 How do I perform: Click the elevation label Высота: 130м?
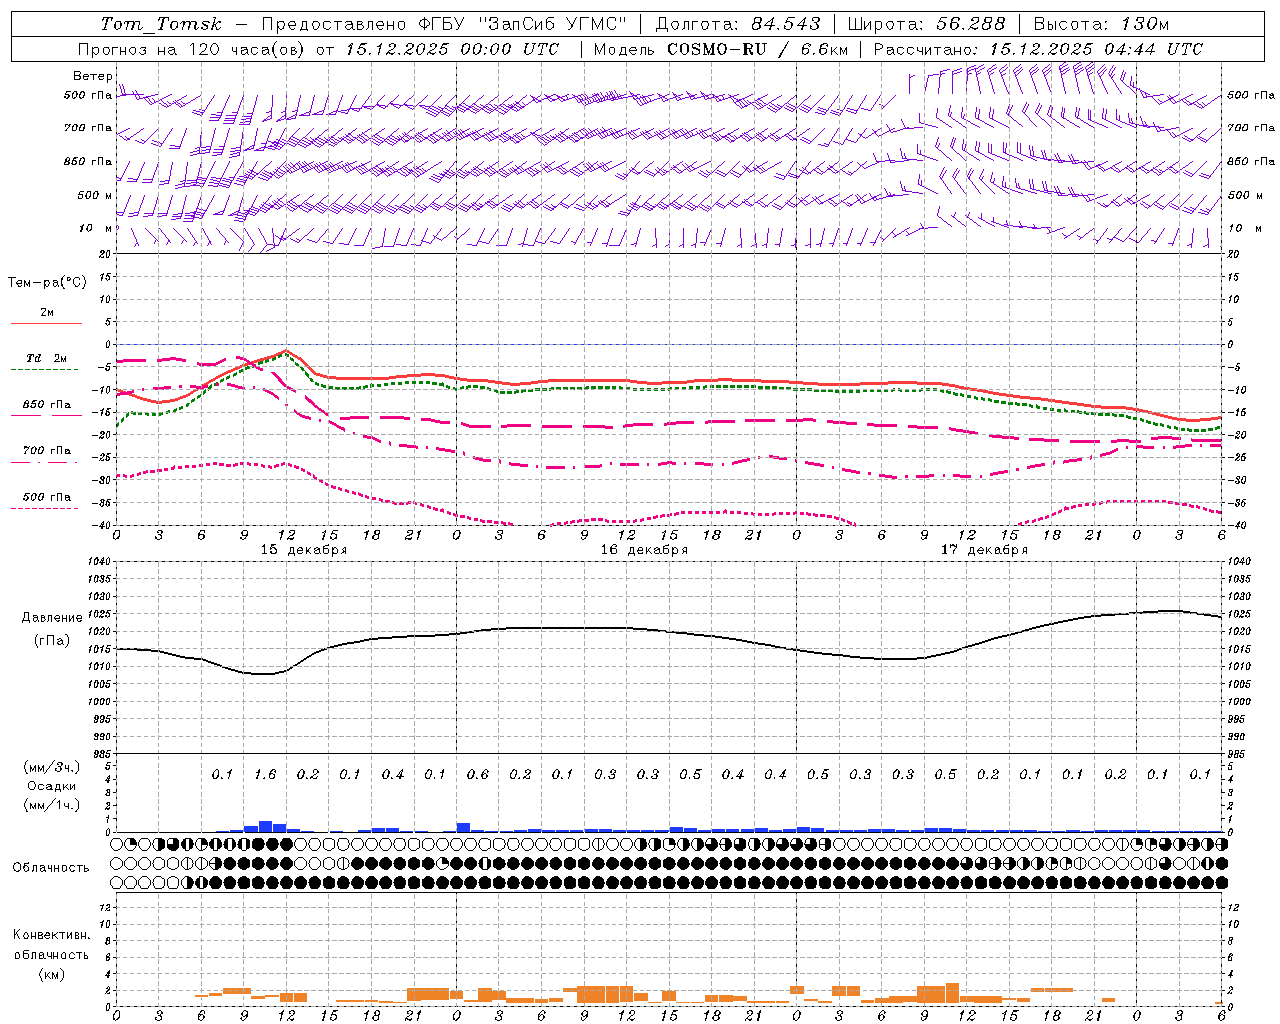[x=1101, y=24]
